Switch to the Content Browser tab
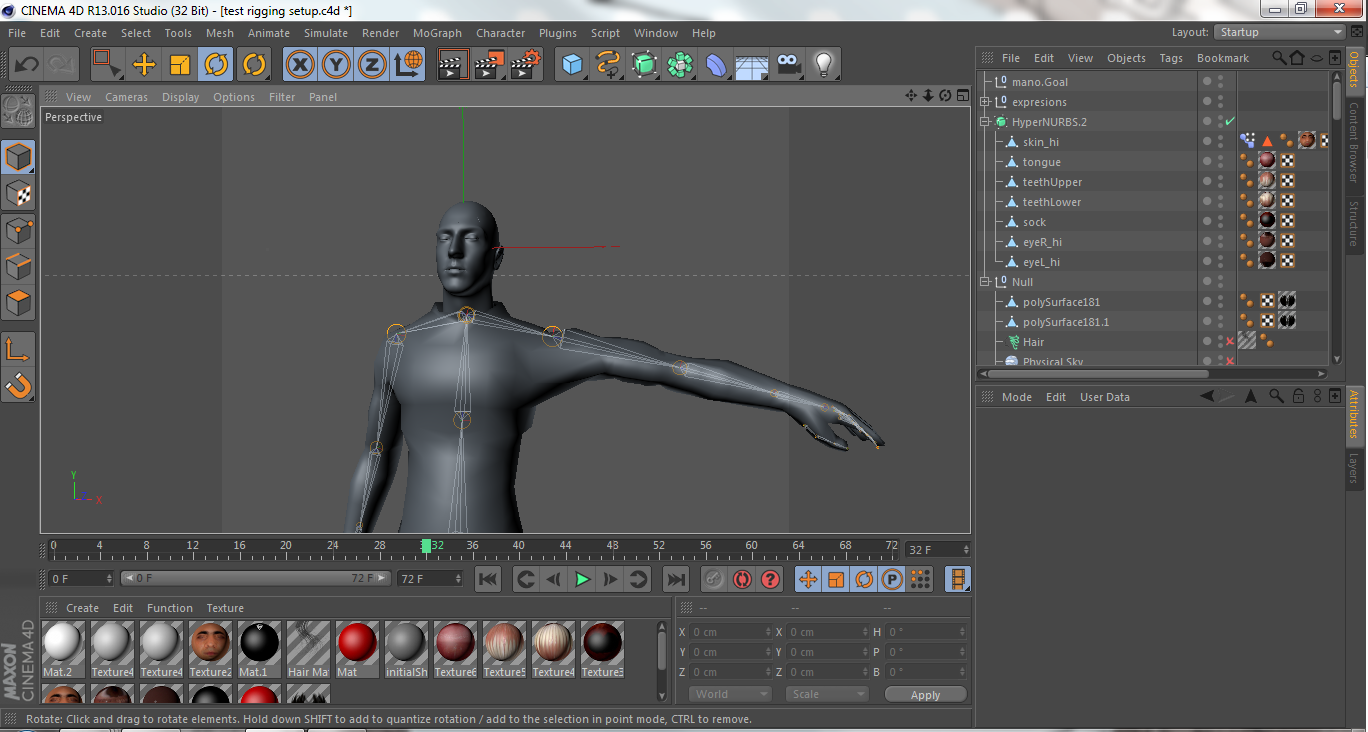 [x=1355, y=141]
